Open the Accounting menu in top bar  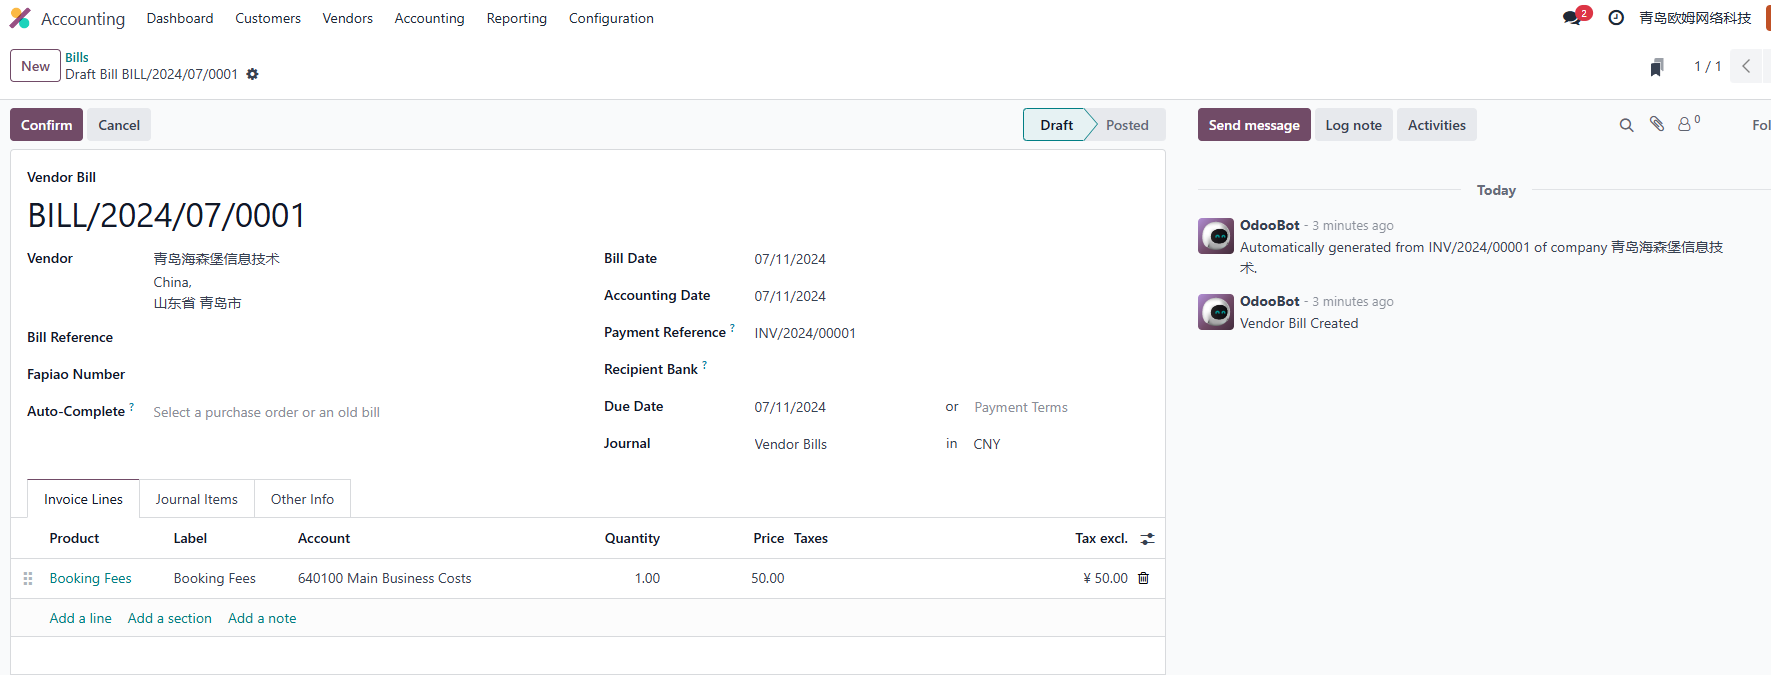pyautogui.click(x=429, y=18)
